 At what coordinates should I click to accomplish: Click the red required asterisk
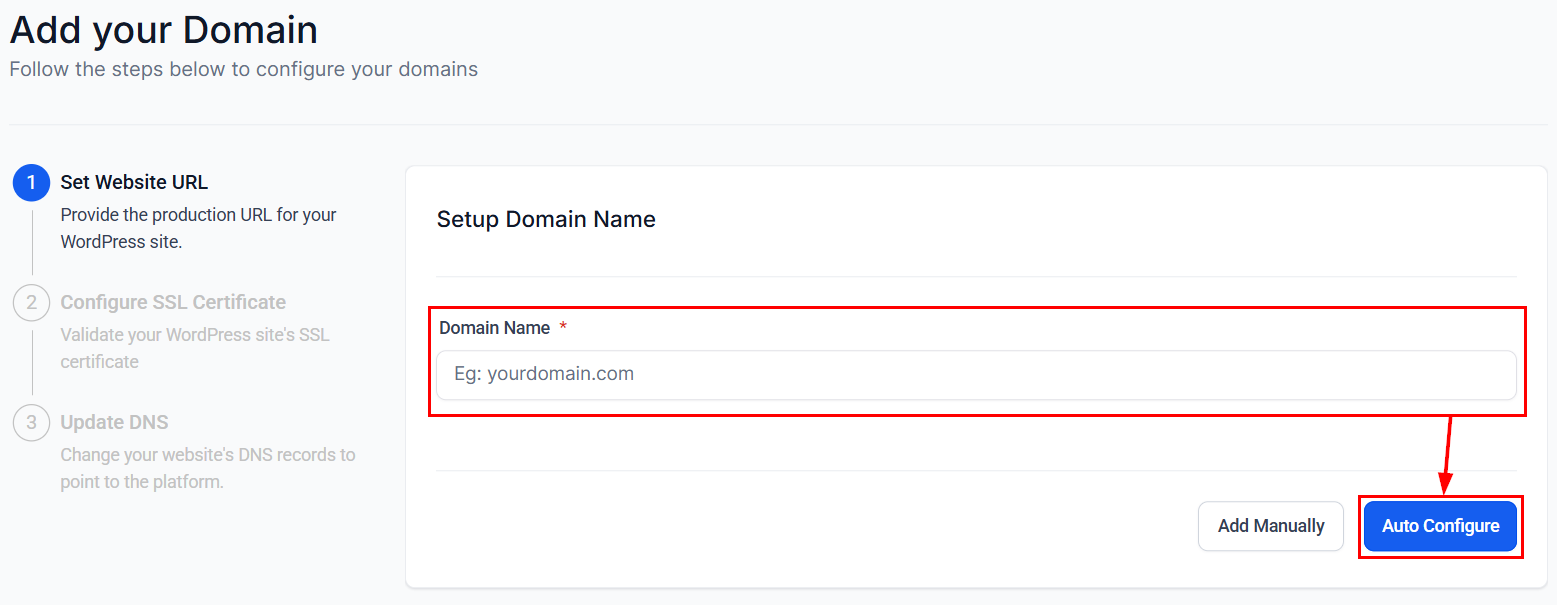coord(563,328)
